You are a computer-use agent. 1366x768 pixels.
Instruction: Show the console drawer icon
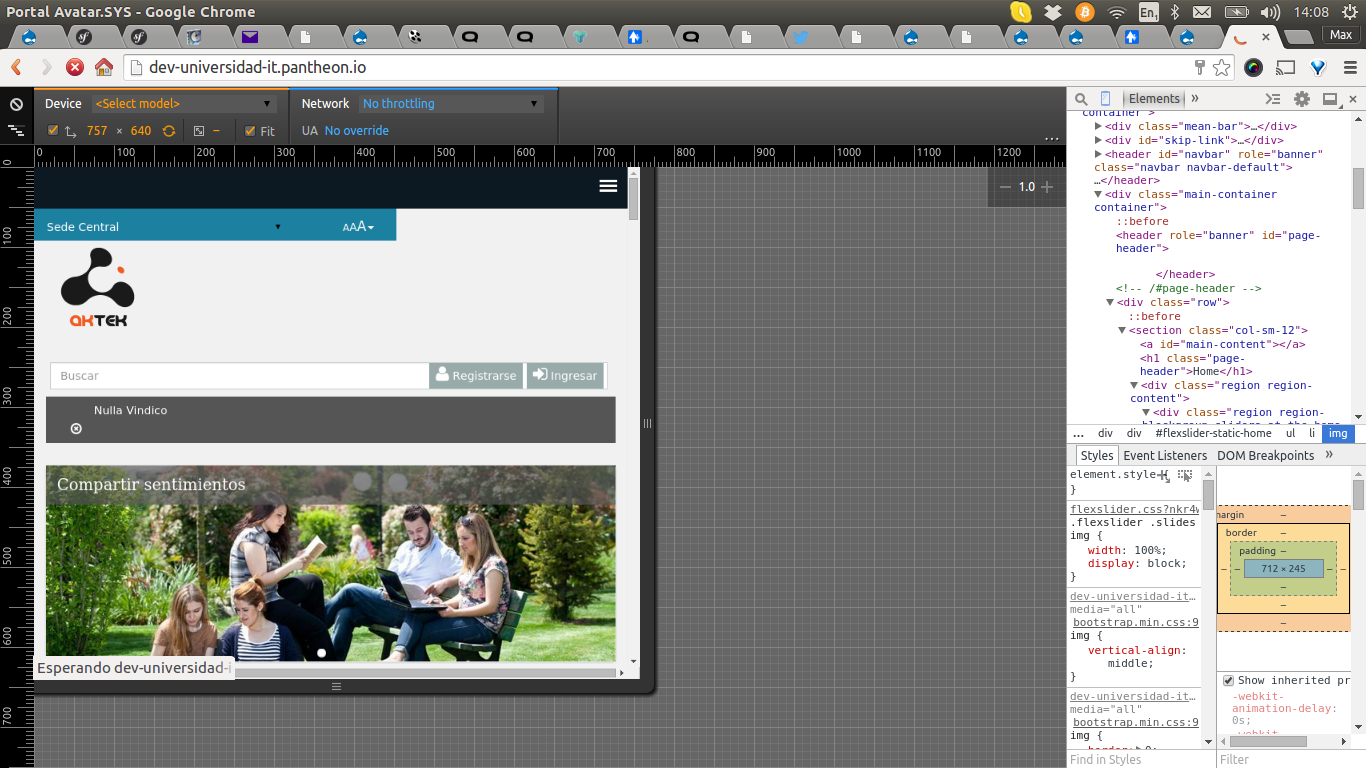tap(1272, 99)
